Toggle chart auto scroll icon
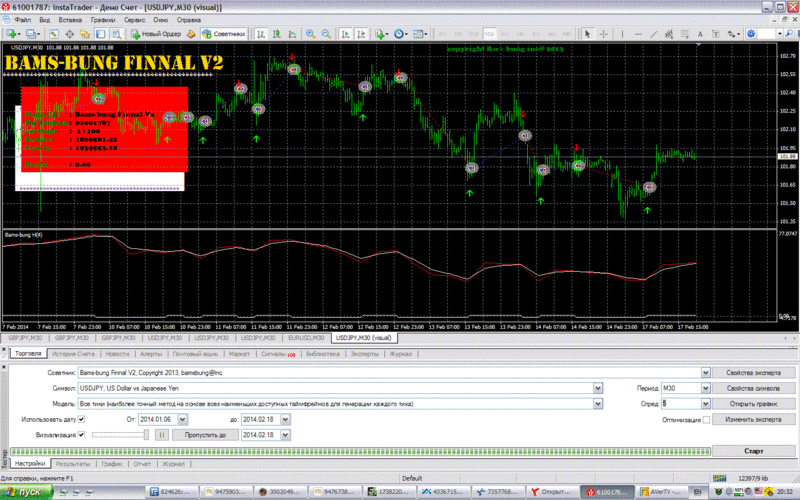 (345, 34)
